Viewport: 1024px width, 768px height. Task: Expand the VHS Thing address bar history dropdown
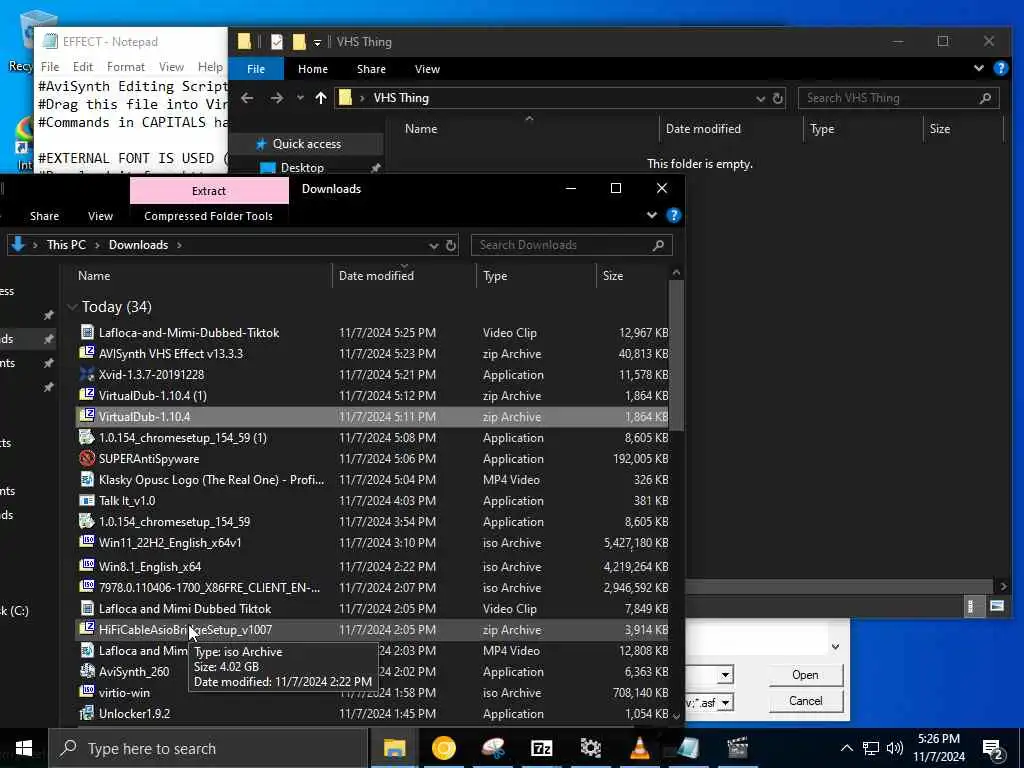click(760, 99)
